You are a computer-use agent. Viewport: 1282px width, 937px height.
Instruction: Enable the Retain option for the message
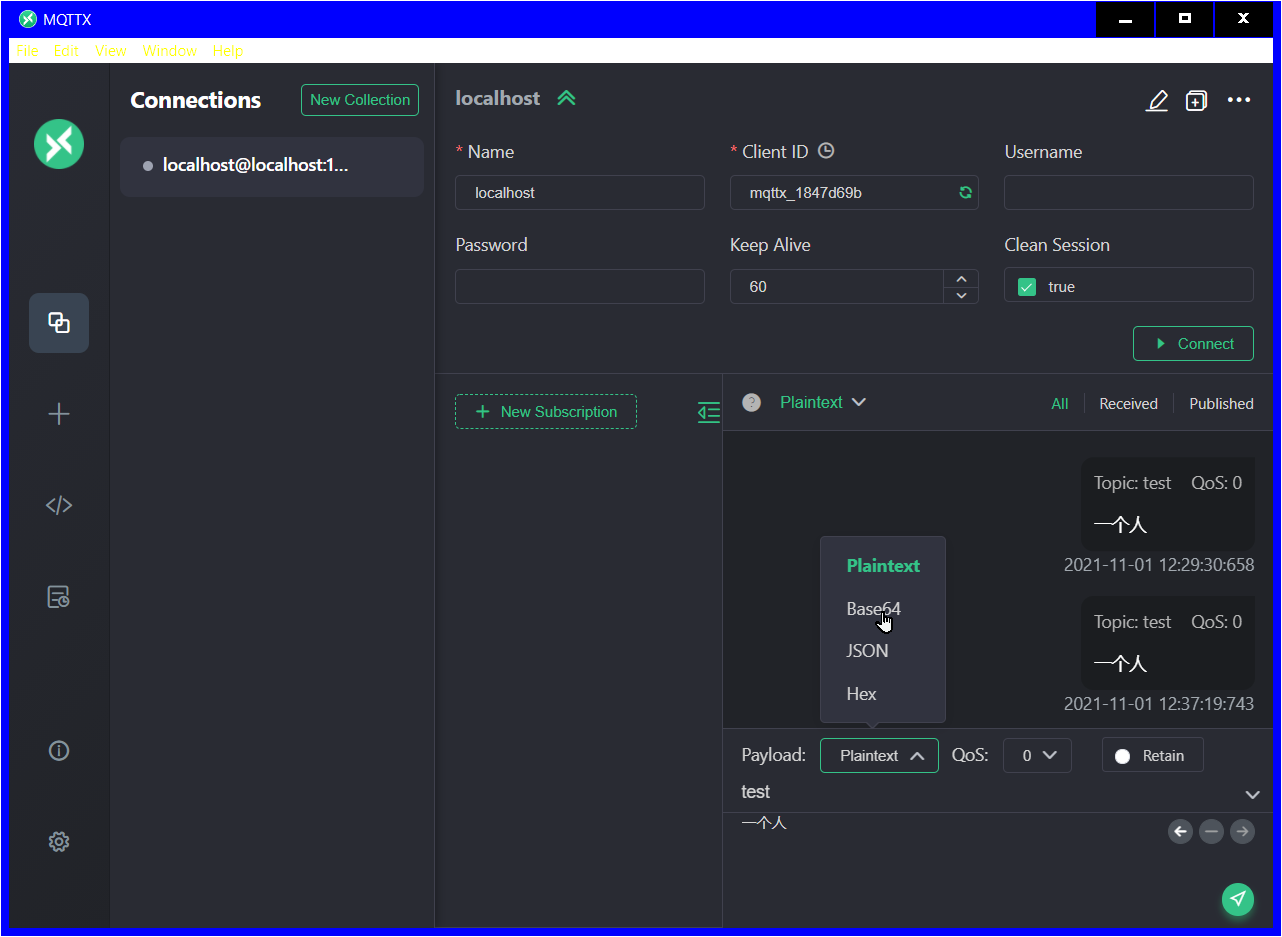coord(1152,755)
